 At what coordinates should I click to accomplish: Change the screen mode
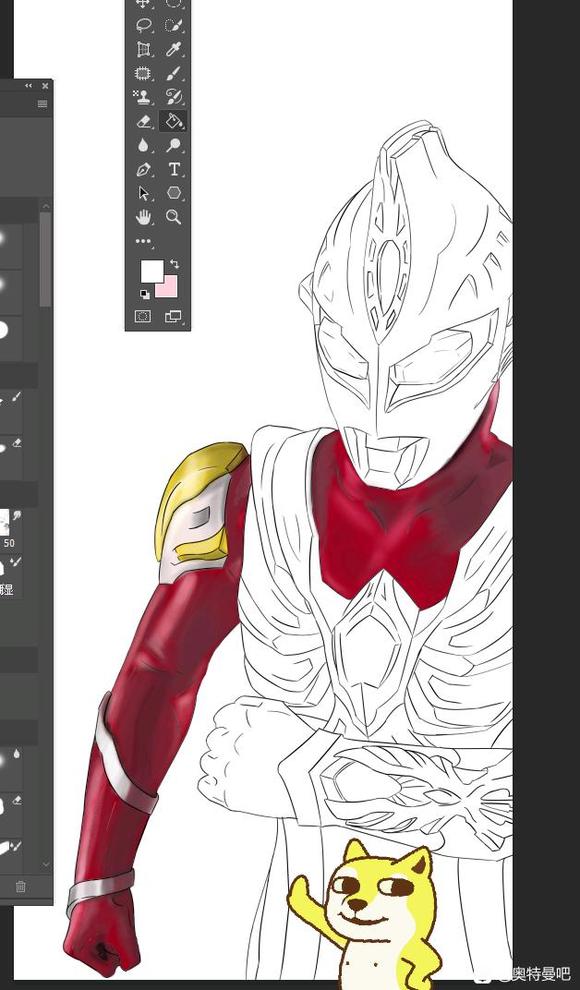click(173, 316)
